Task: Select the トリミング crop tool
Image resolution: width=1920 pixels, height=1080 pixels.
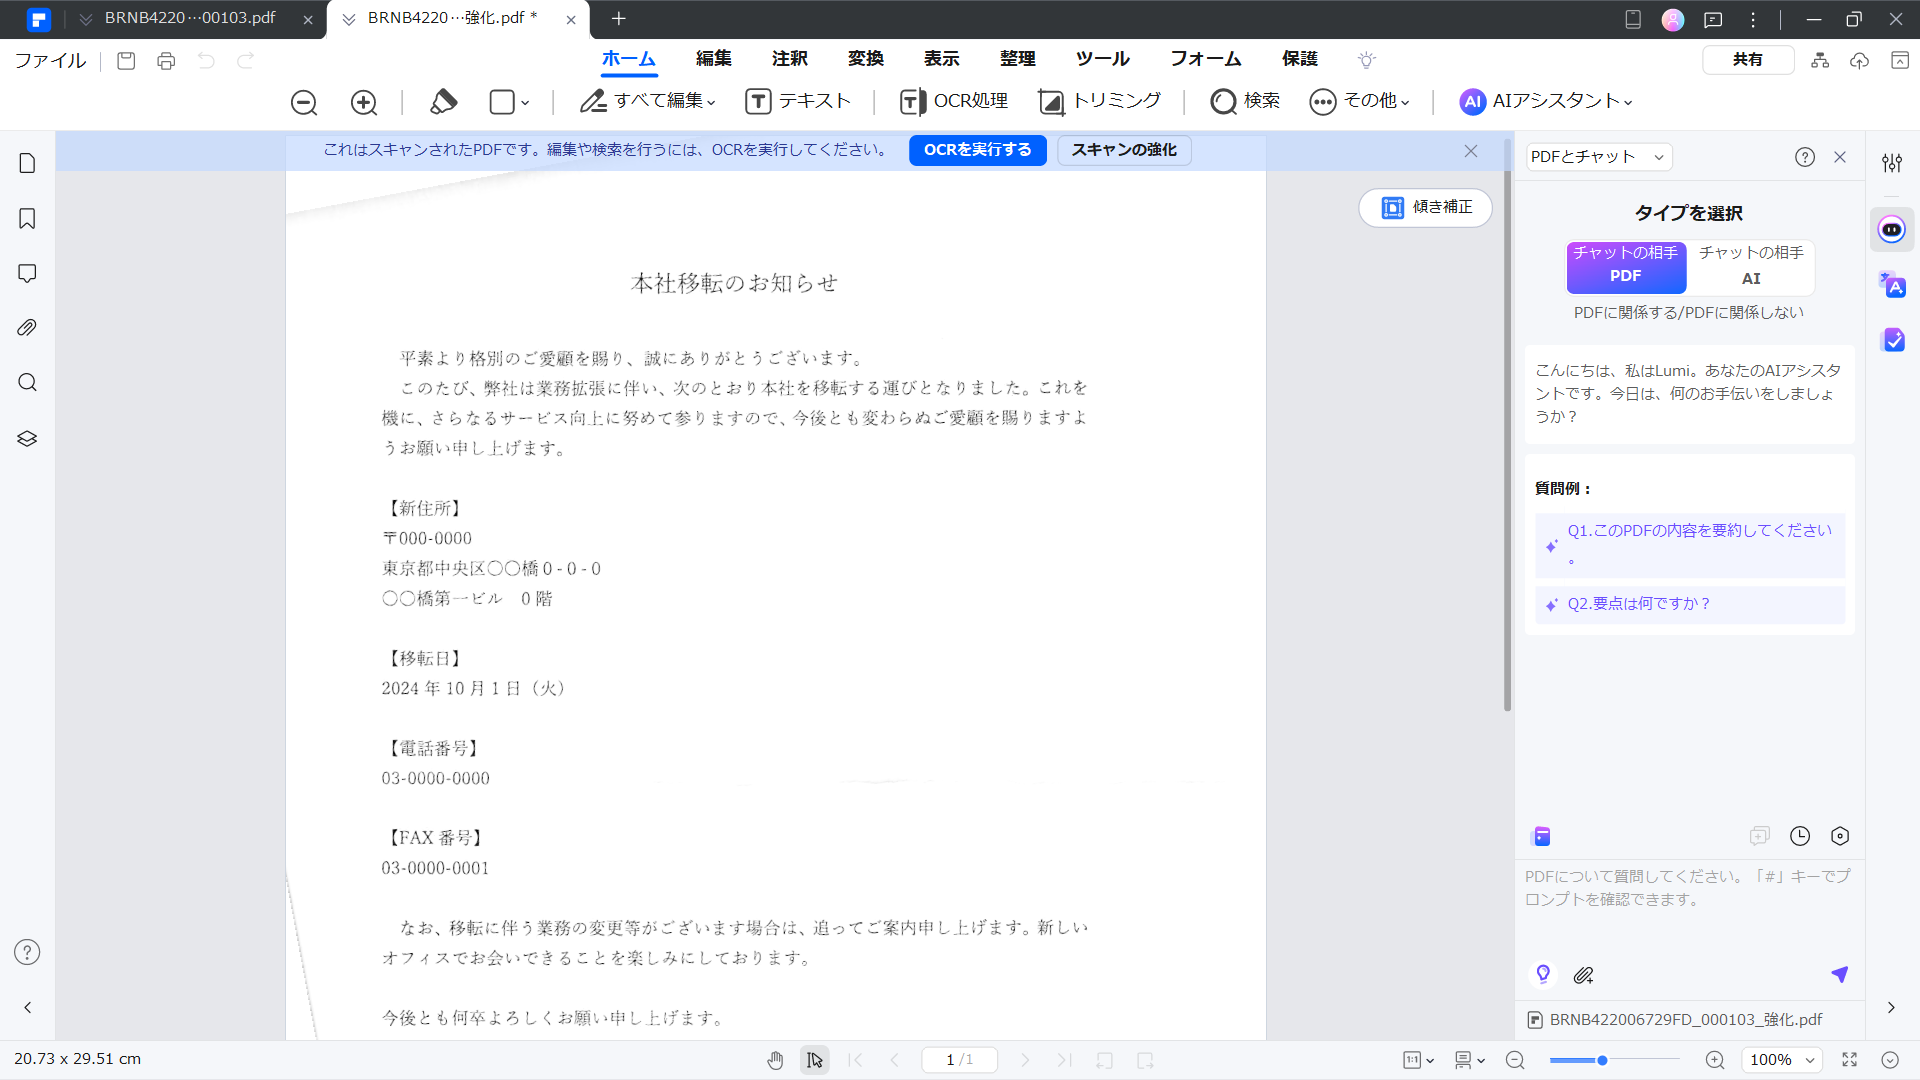Action: tap(1100, 101)
